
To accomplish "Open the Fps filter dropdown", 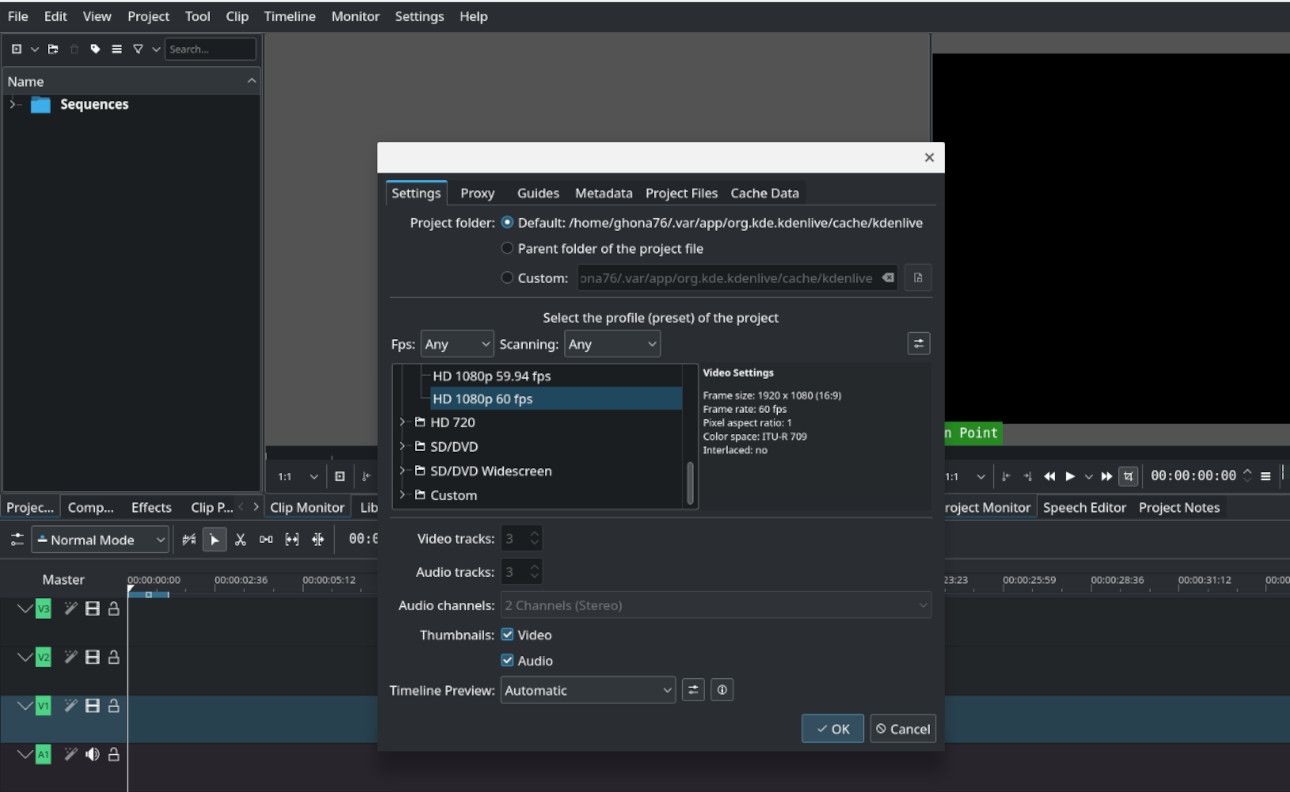I will point(457,343).
